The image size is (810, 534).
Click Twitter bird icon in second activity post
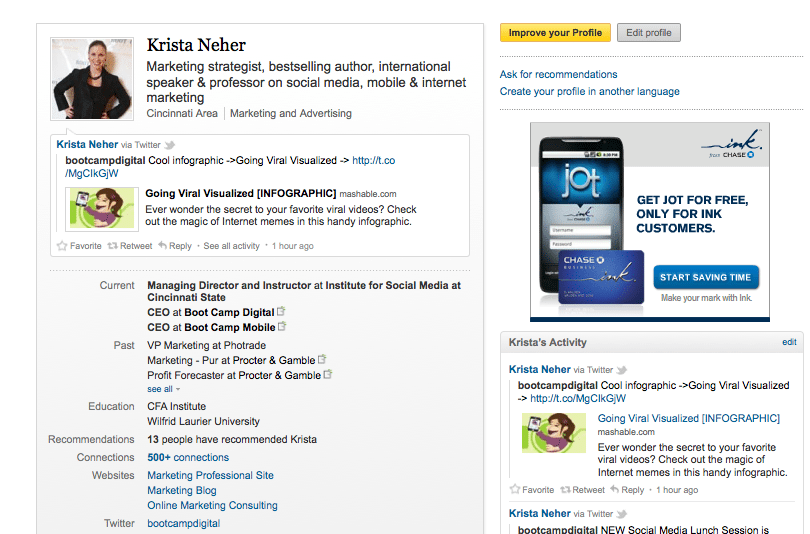[622, 514]
